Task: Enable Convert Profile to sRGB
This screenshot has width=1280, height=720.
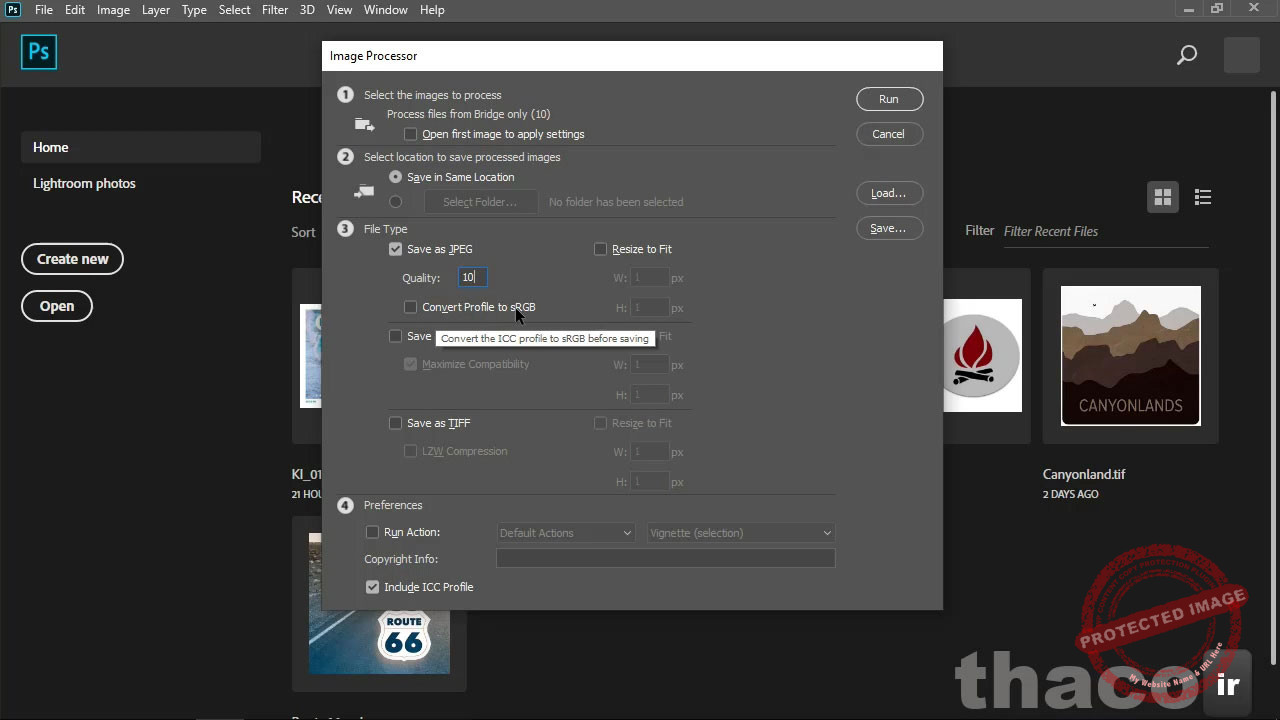Action: (410, 307)
